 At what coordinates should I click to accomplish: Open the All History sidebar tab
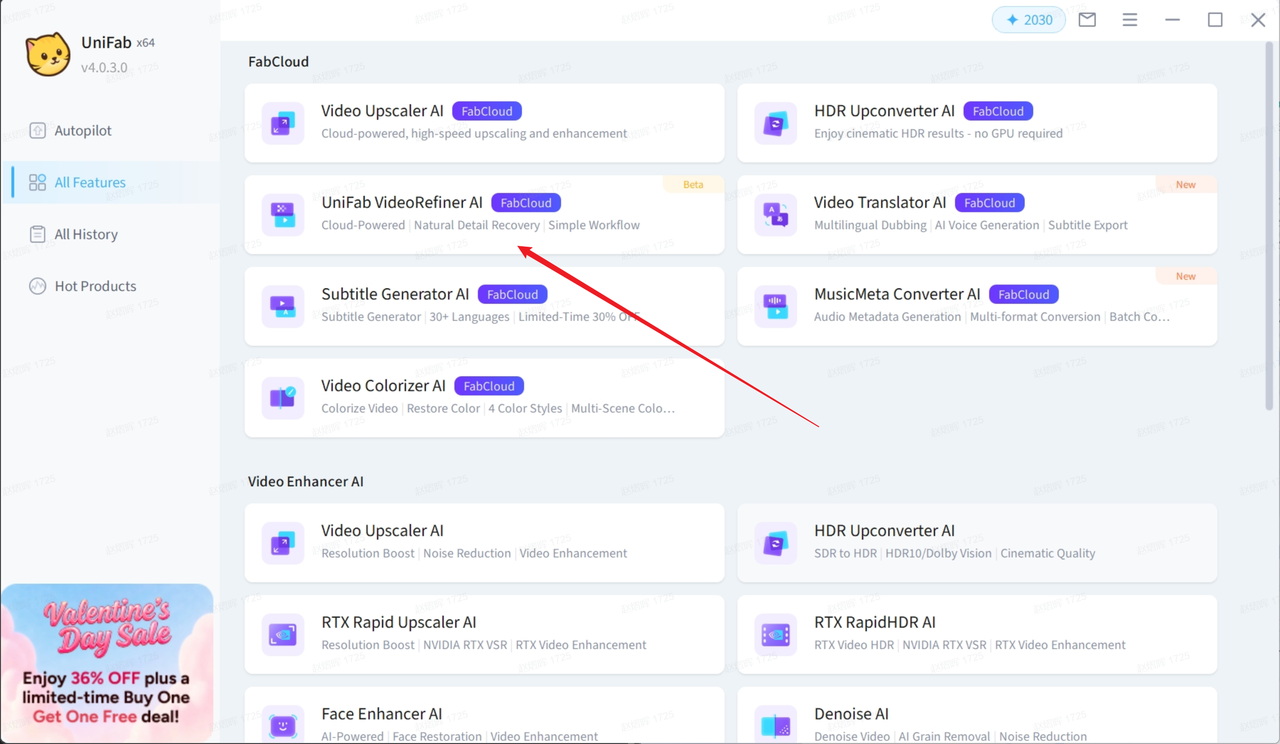pos(86,234)
